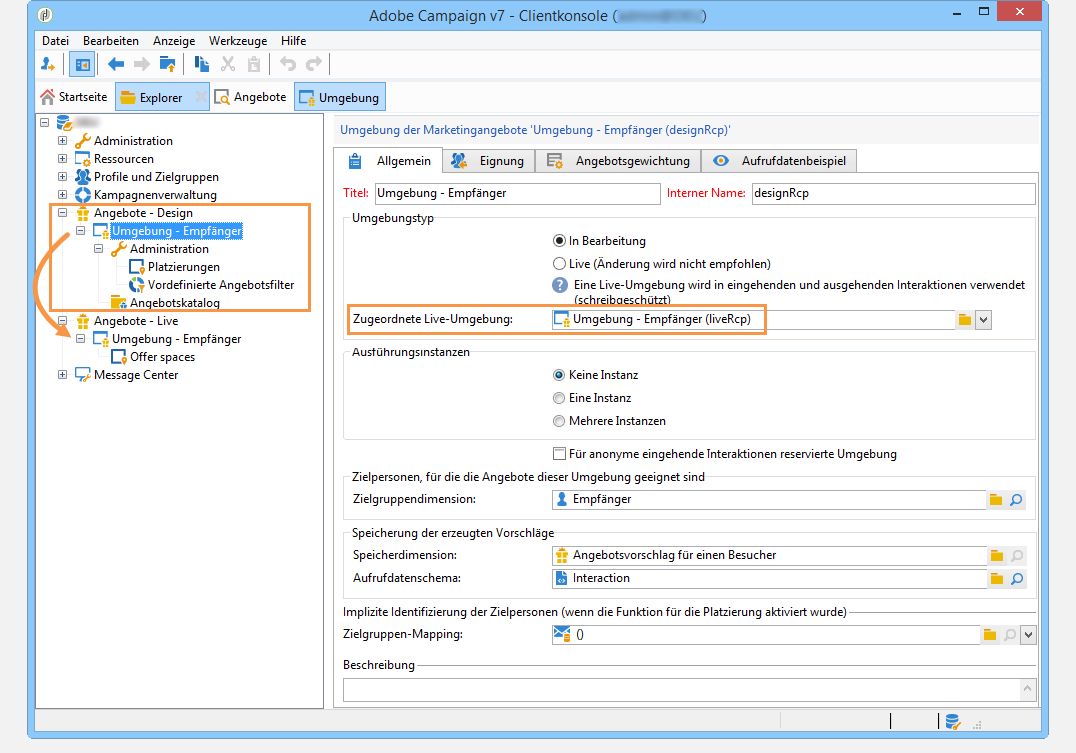Open the Datei menu
Screen dimensions: 1076x753
tap(56, 40)
